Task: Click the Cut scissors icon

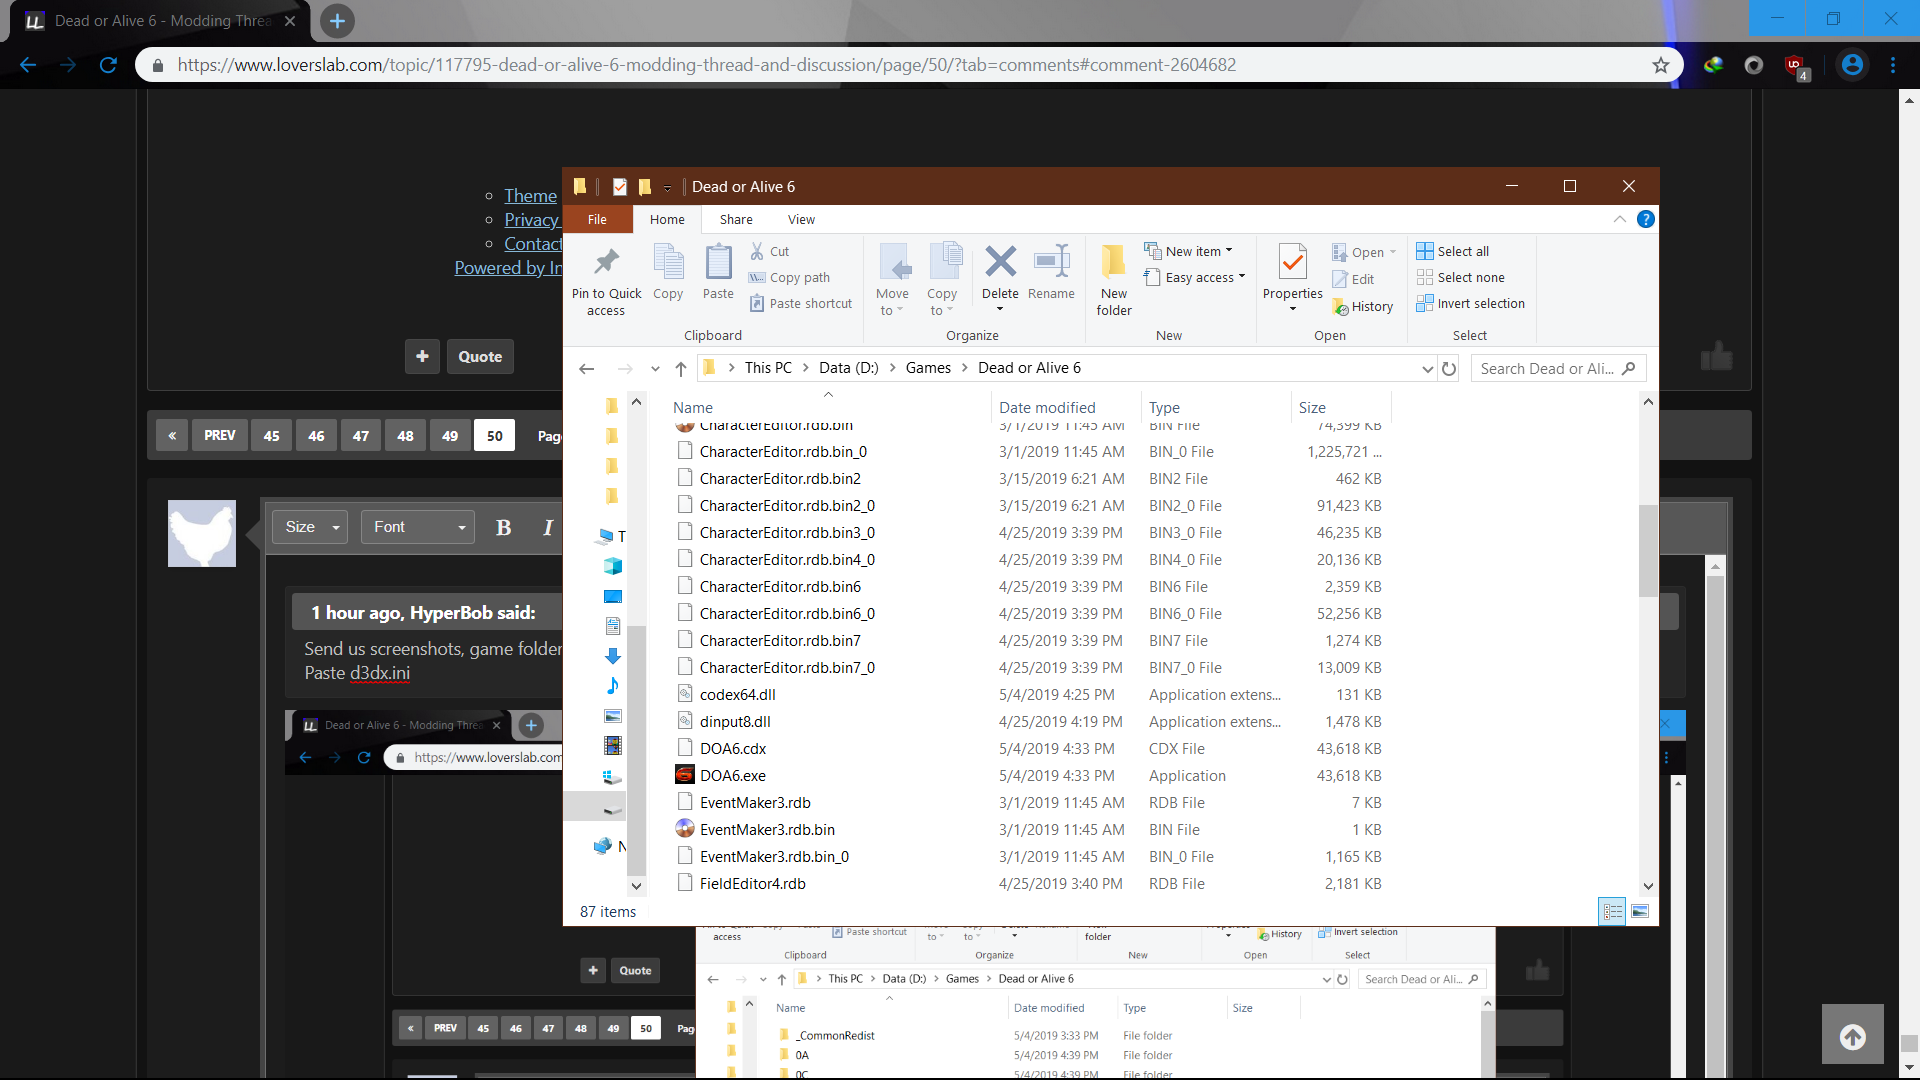Action: coord(757,251)
